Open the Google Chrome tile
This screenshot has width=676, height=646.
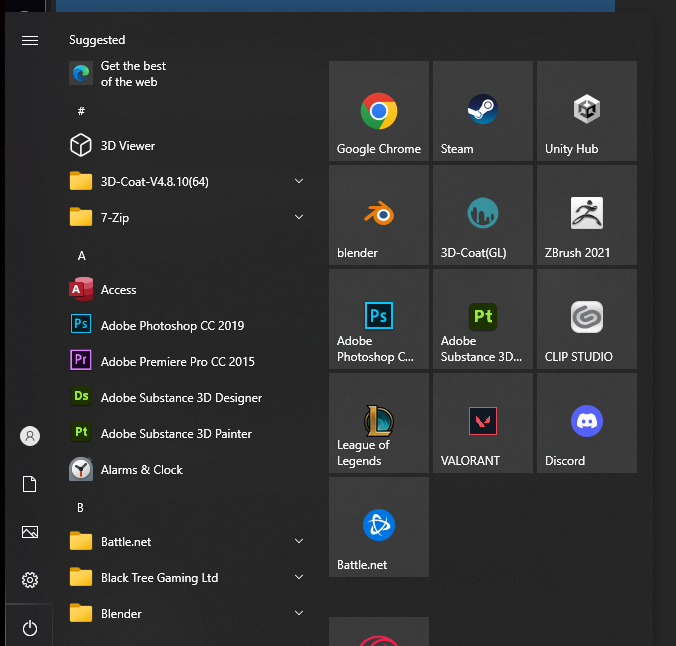(x=379, y=111)
